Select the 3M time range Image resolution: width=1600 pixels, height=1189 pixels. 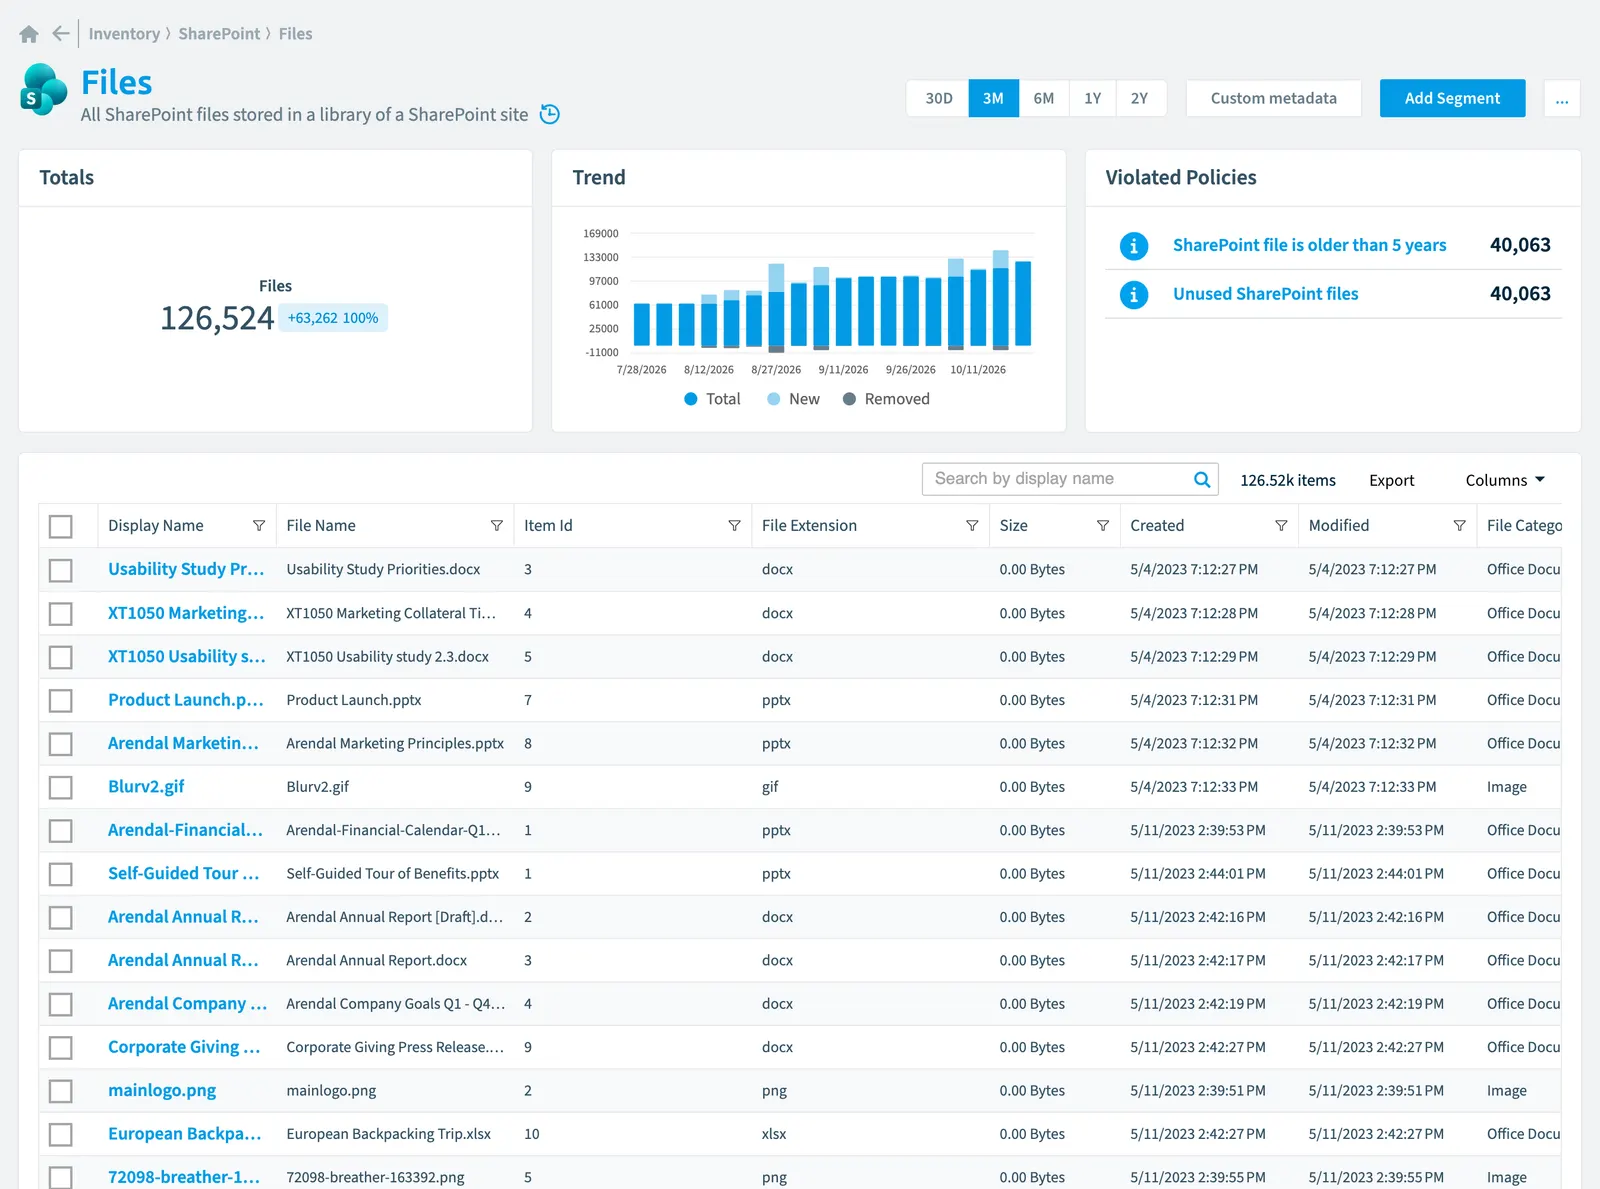pyautogui.click(x=993, y=98)
